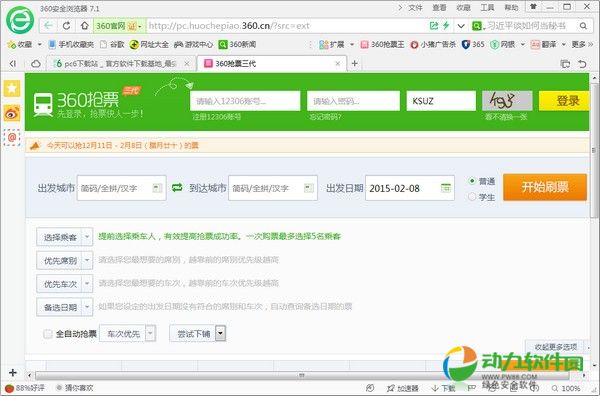Open the @ mail sidebar icon
Screen dimensions: 600x396
[12, 137]
